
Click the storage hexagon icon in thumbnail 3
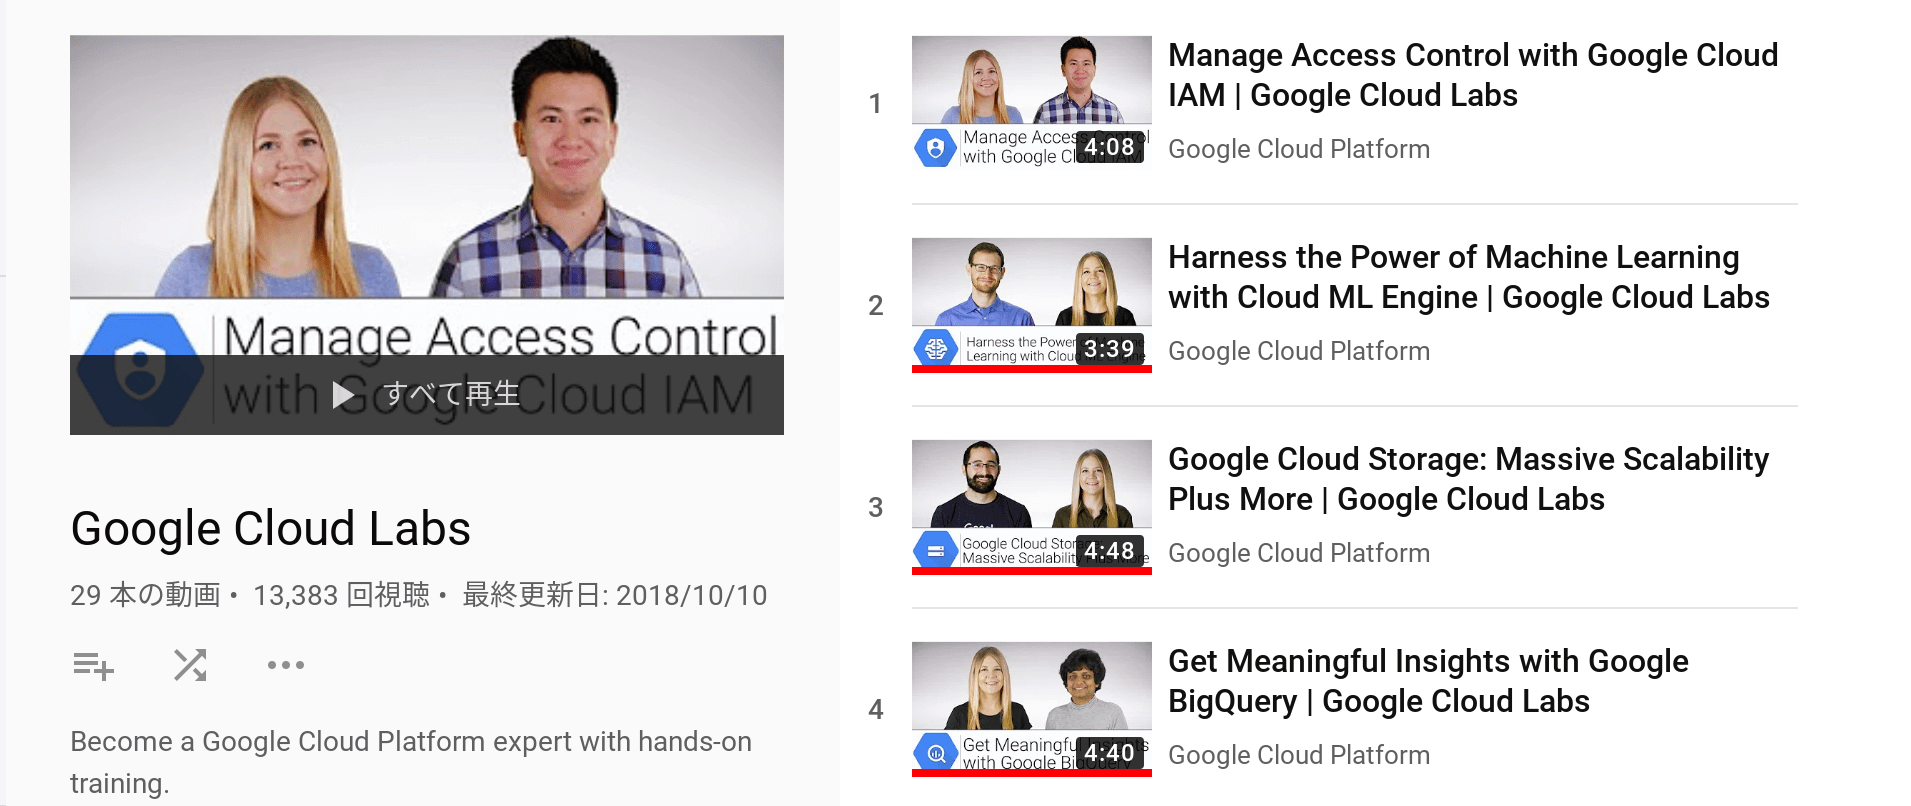(x=935, y=550)
